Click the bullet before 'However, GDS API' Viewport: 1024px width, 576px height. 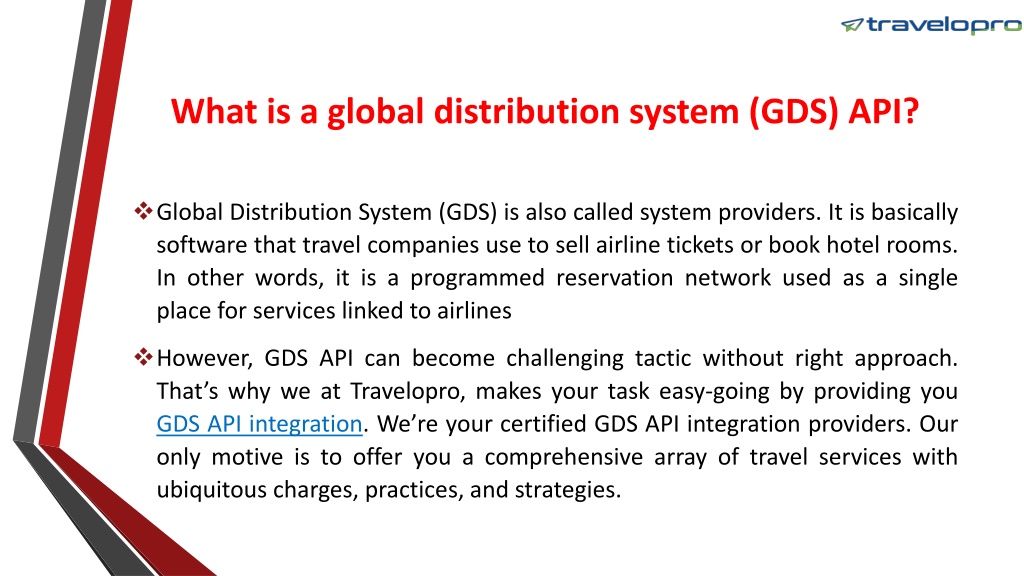coord(143,357)
